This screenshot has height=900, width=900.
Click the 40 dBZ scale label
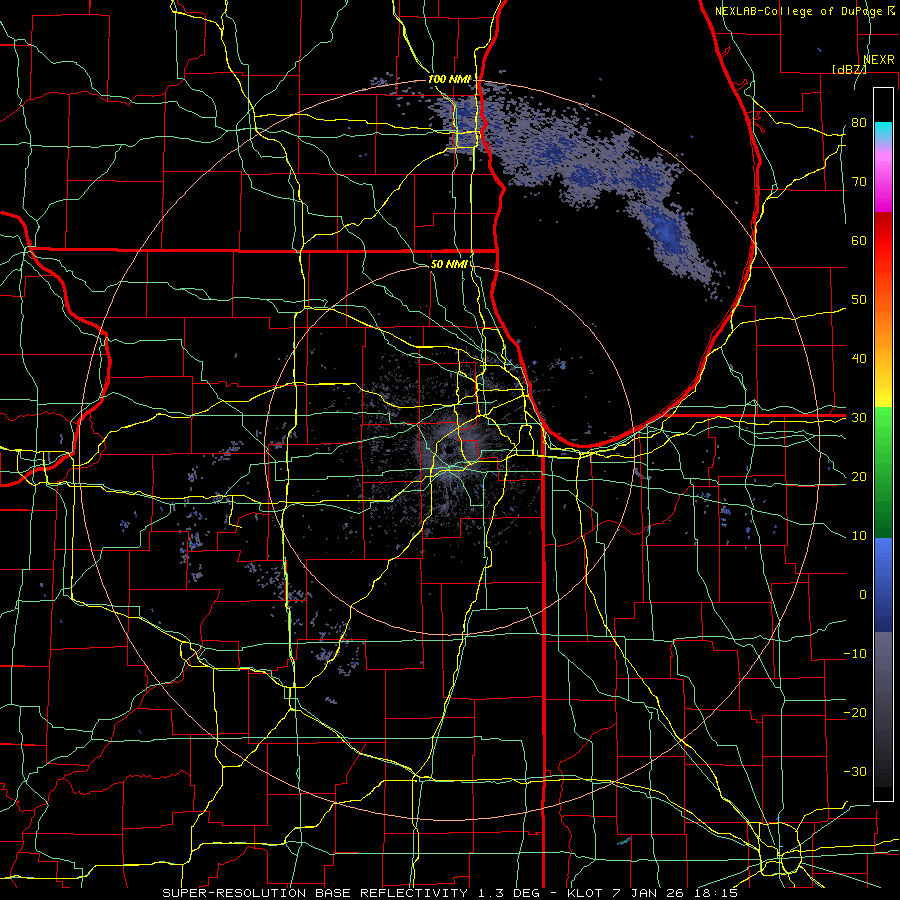pyautogui.click(x=859, y=359)
